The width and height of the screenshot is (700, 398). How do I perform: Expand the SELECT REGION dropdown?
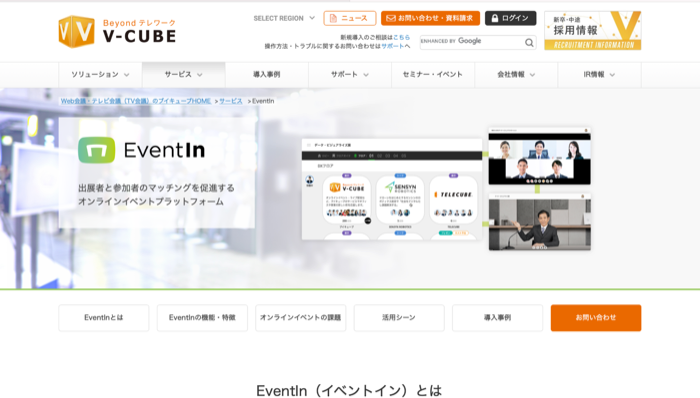[x=284, y=18]
